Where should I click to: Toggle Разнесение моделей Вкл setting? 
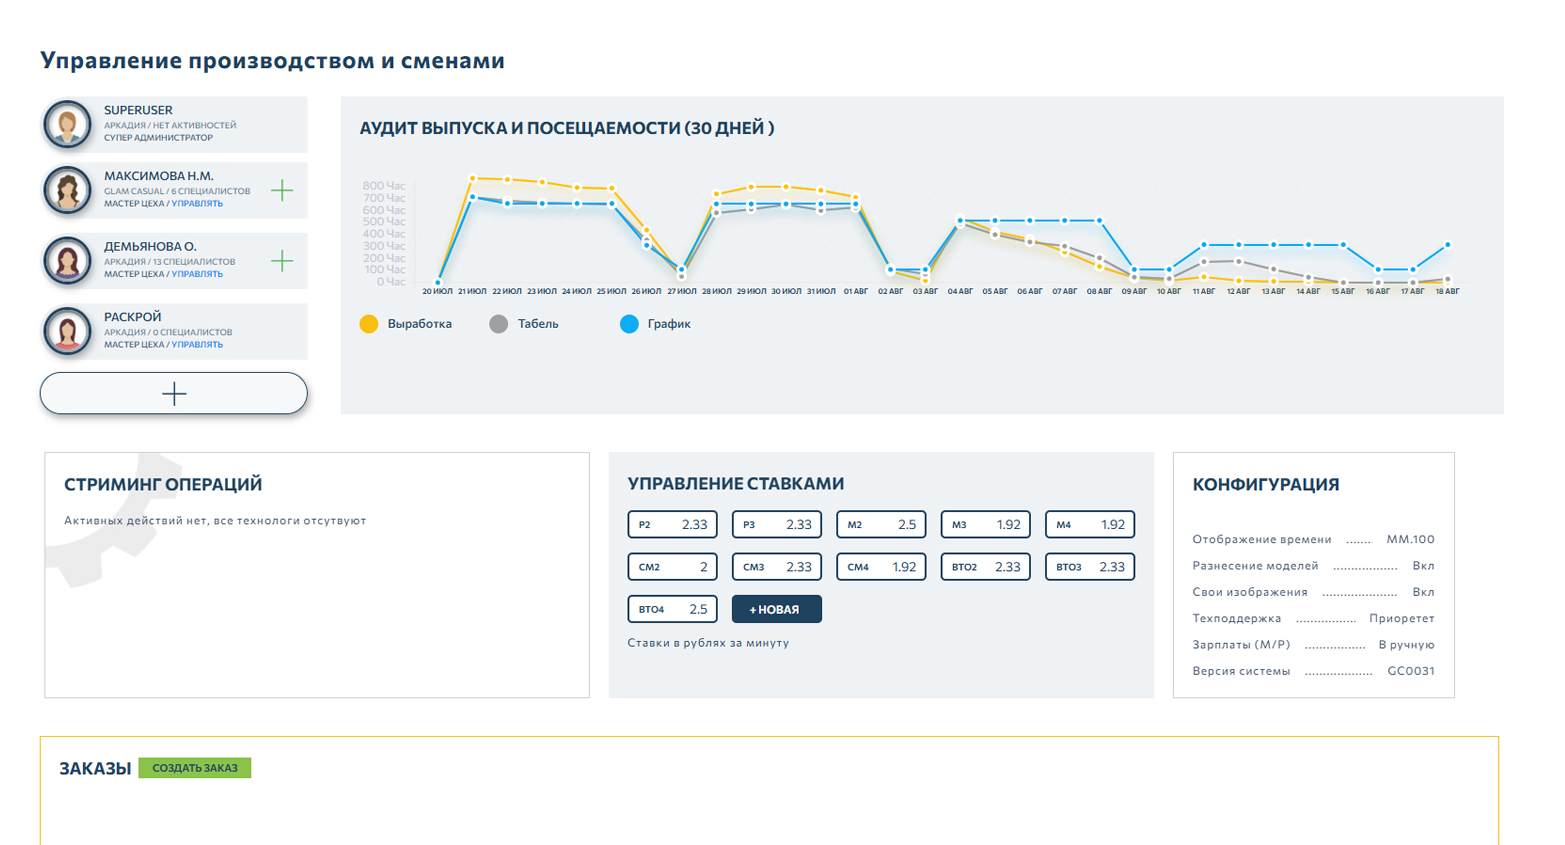coord(1423,566)
